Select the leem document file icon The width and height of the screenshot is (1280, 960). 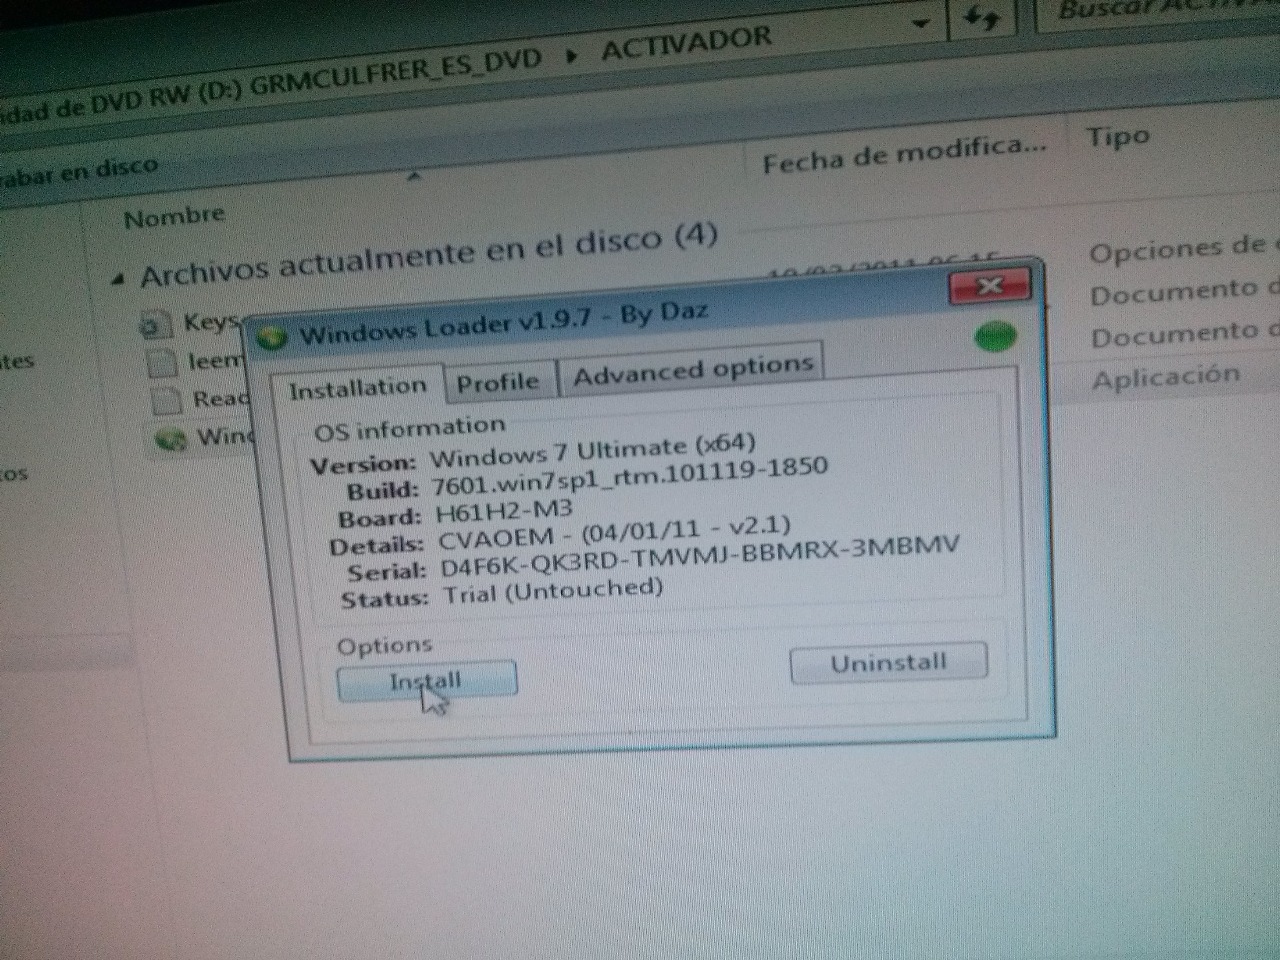click(x=161, y=363)
